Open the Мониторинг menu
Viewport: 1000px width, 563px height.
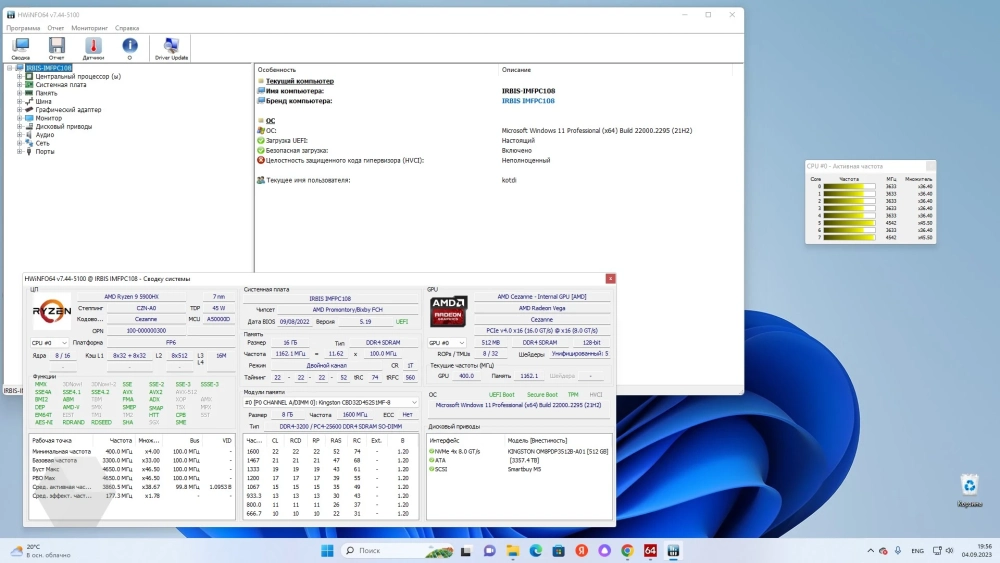[x=89, y=28]
